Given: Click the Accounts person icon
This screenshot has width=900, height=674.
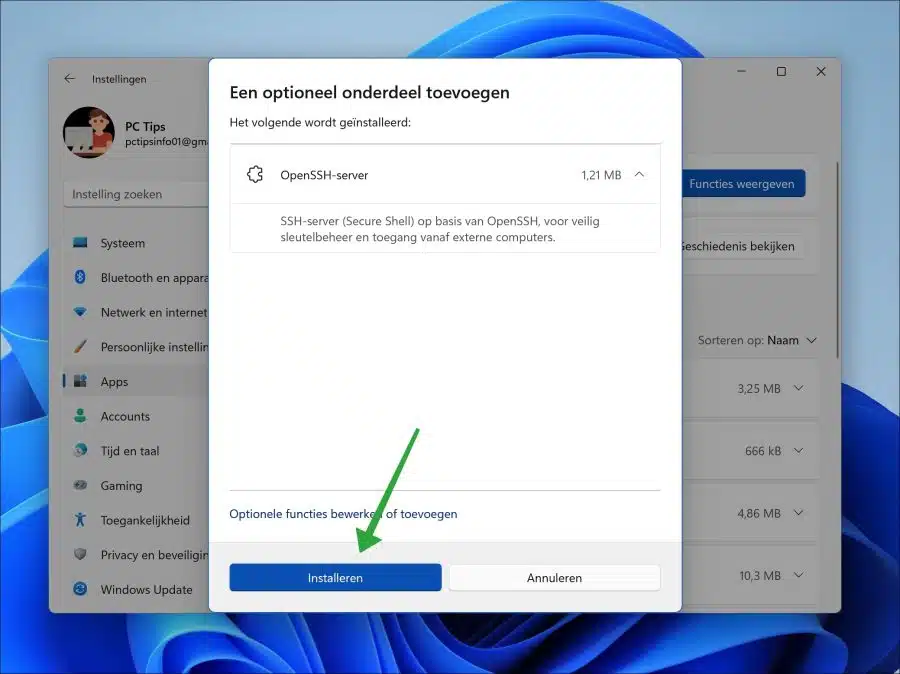Looking at the screenshot, I should point(80,416).
